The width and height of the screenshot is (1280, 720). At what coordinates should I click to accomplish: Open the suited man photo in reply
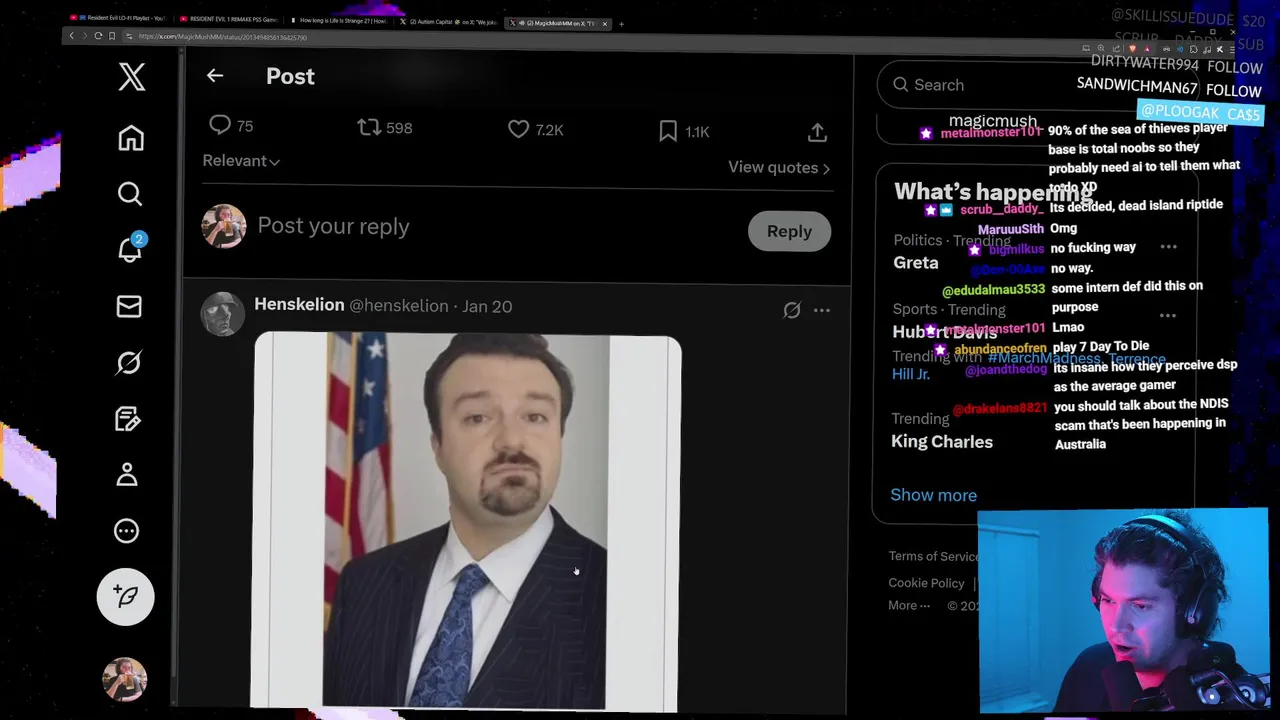click(467, 523)
